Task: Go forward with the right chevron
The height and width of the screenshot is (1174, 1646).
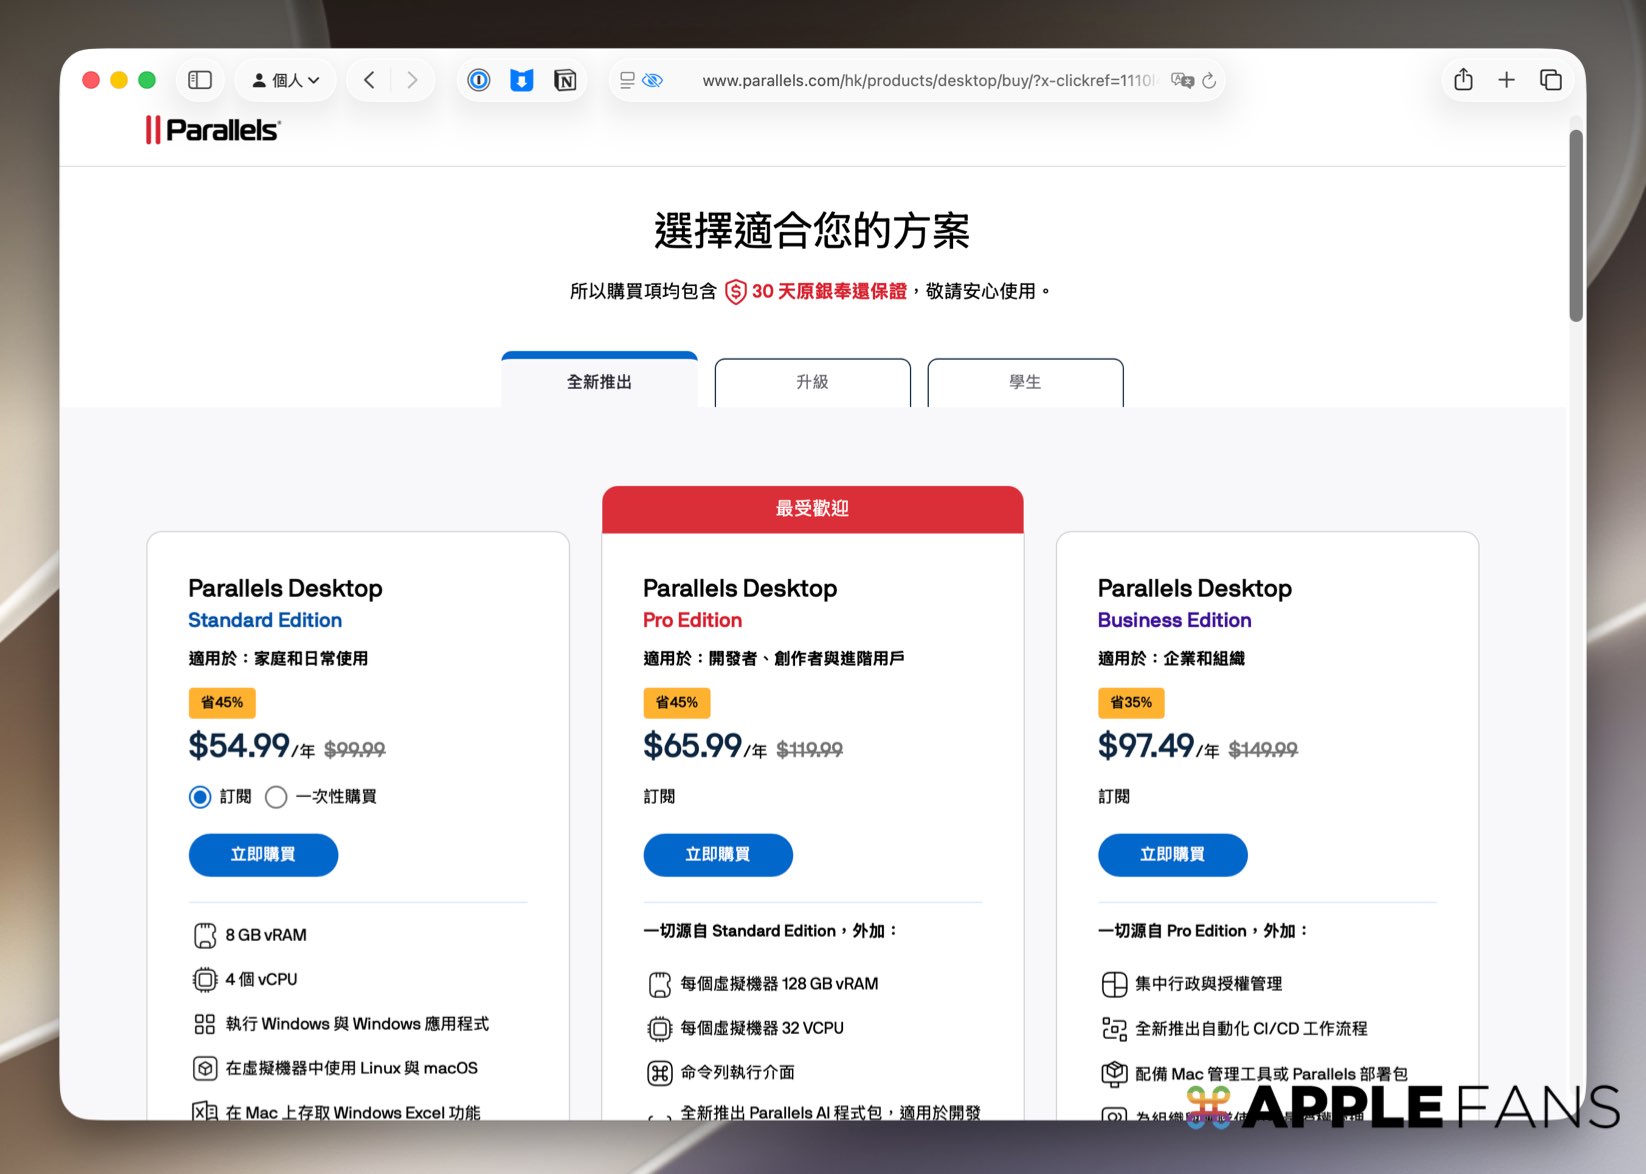Action: [412, 80]
